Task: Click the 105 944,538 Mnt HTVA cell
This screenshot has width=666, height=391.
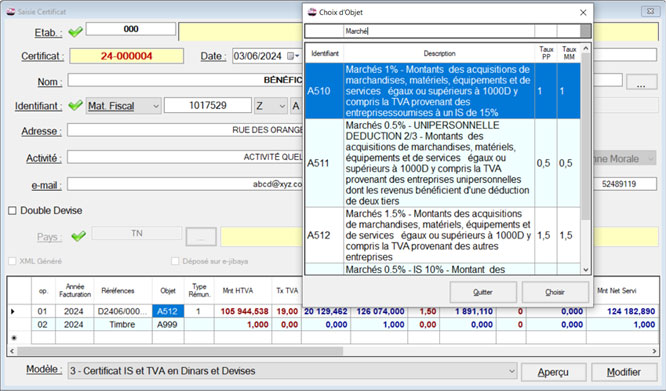Action: click(x=243, y=311)
